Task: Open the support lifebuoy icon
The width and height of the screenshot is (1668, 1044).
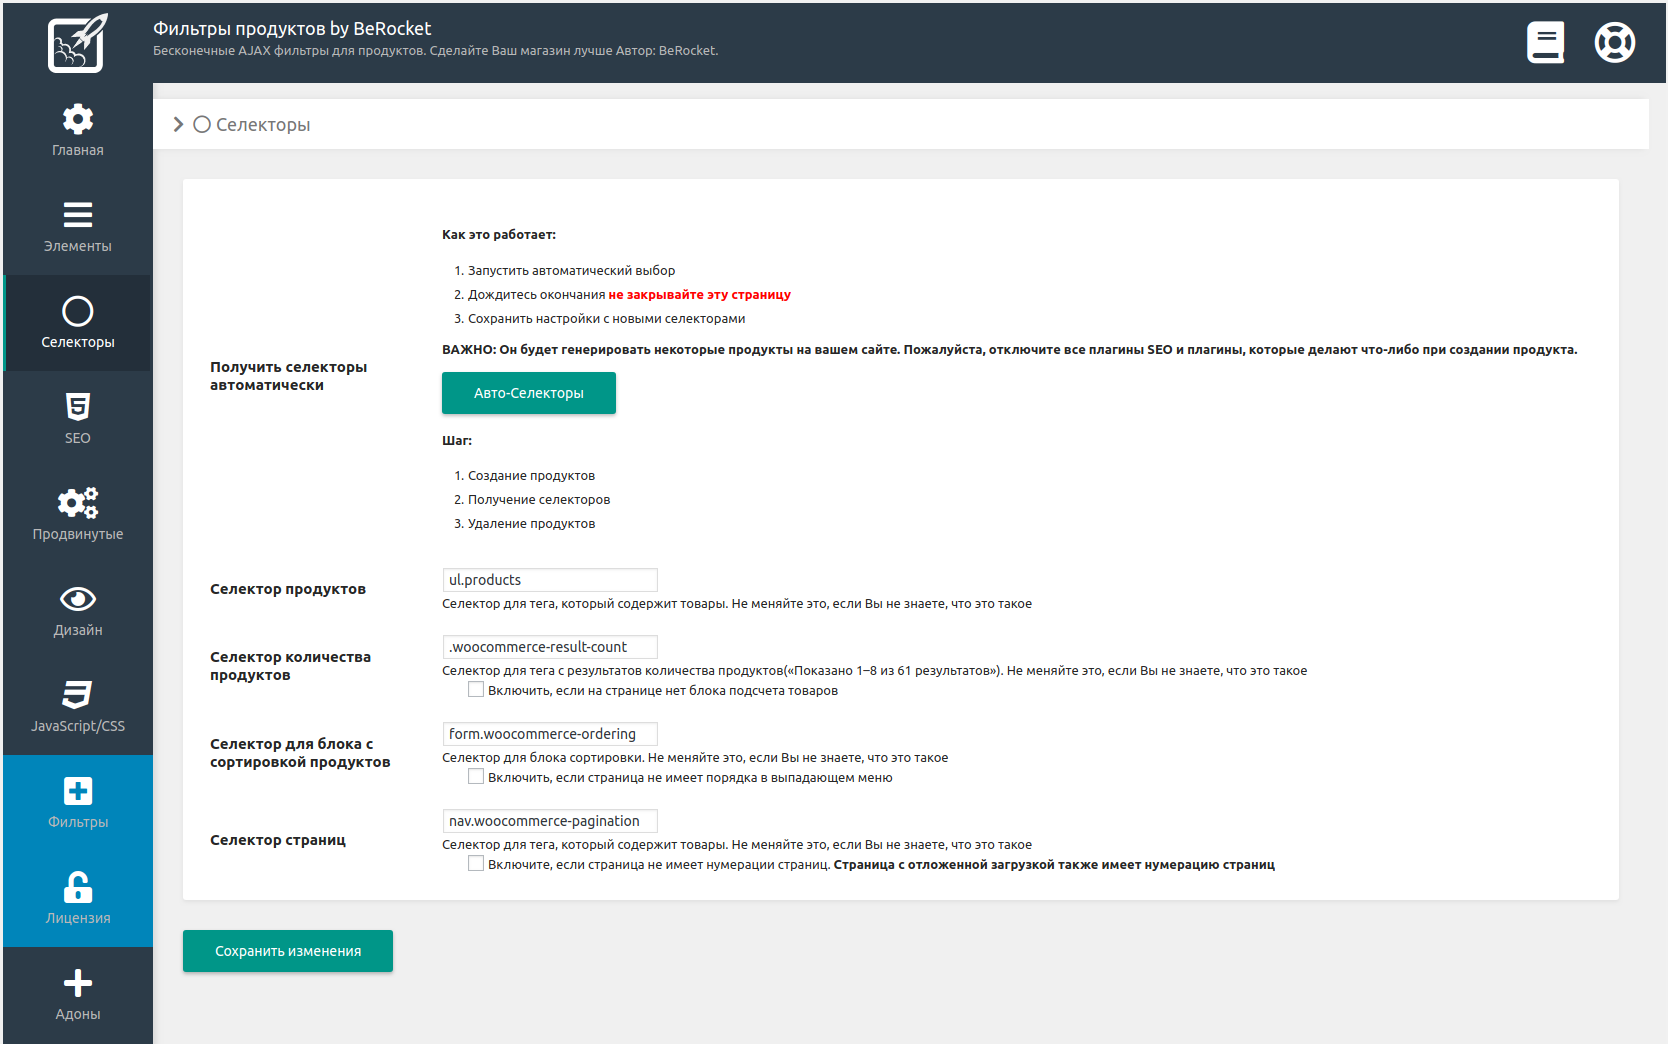Action: pyautogui.click(x=1614, y=42)
